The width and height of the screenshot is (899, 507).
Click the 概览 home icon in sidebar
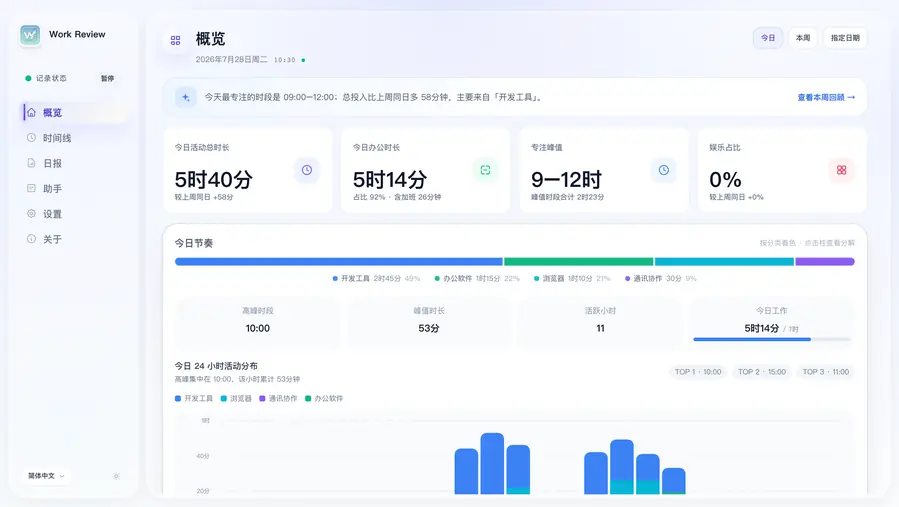click(x=32, y=112)
